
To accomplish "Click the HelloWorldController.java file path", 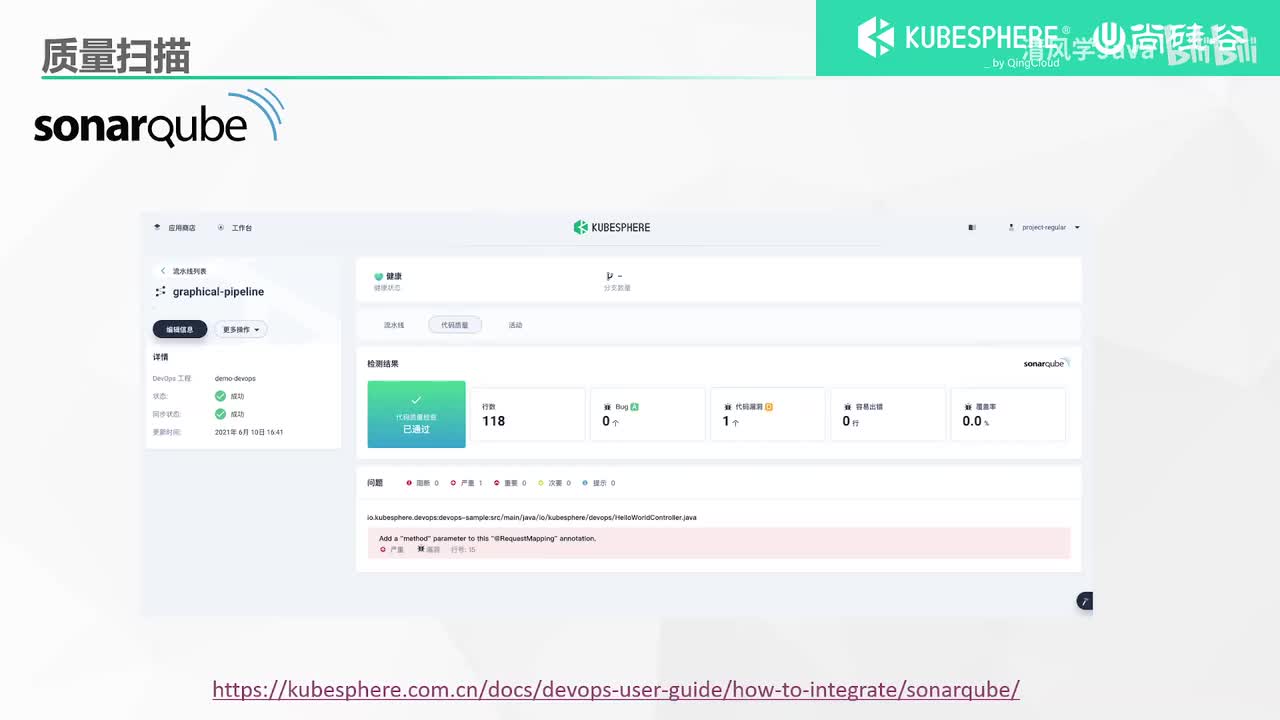I will 532,518.
